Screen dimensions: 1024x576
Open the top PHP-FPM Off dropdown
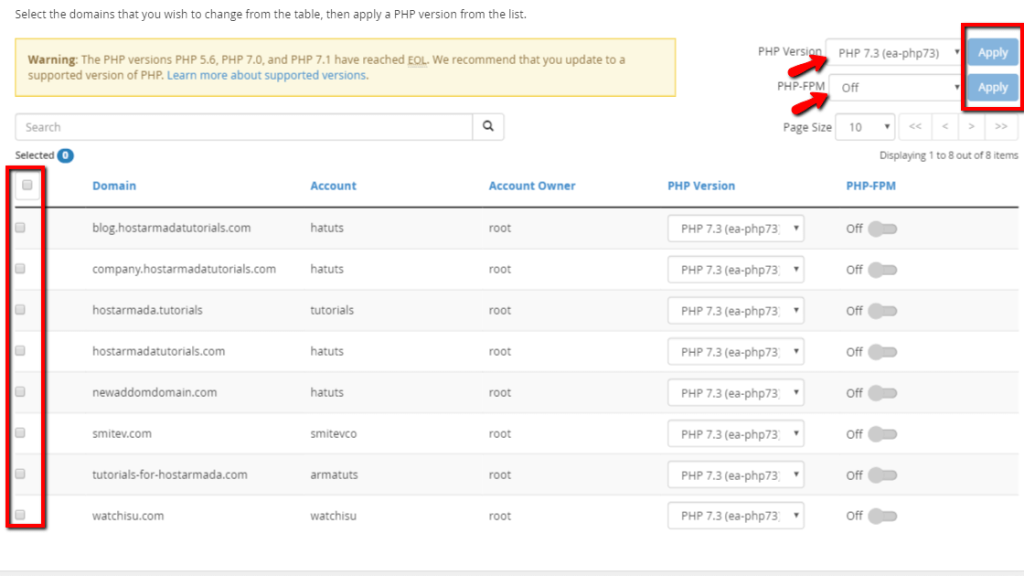point(897,88)
